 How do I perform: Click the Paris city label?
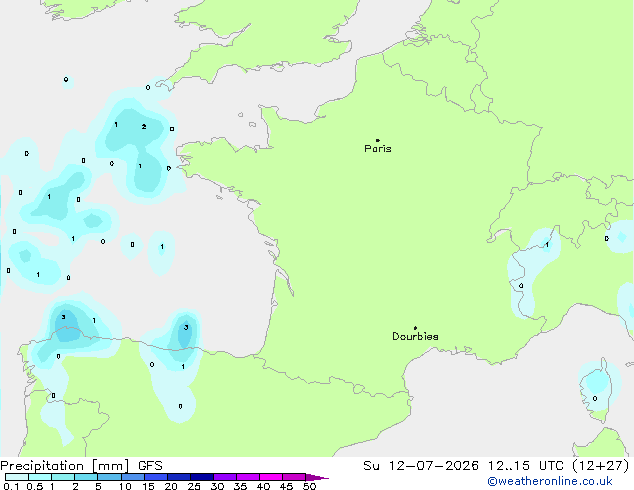(x=378, y=149)
